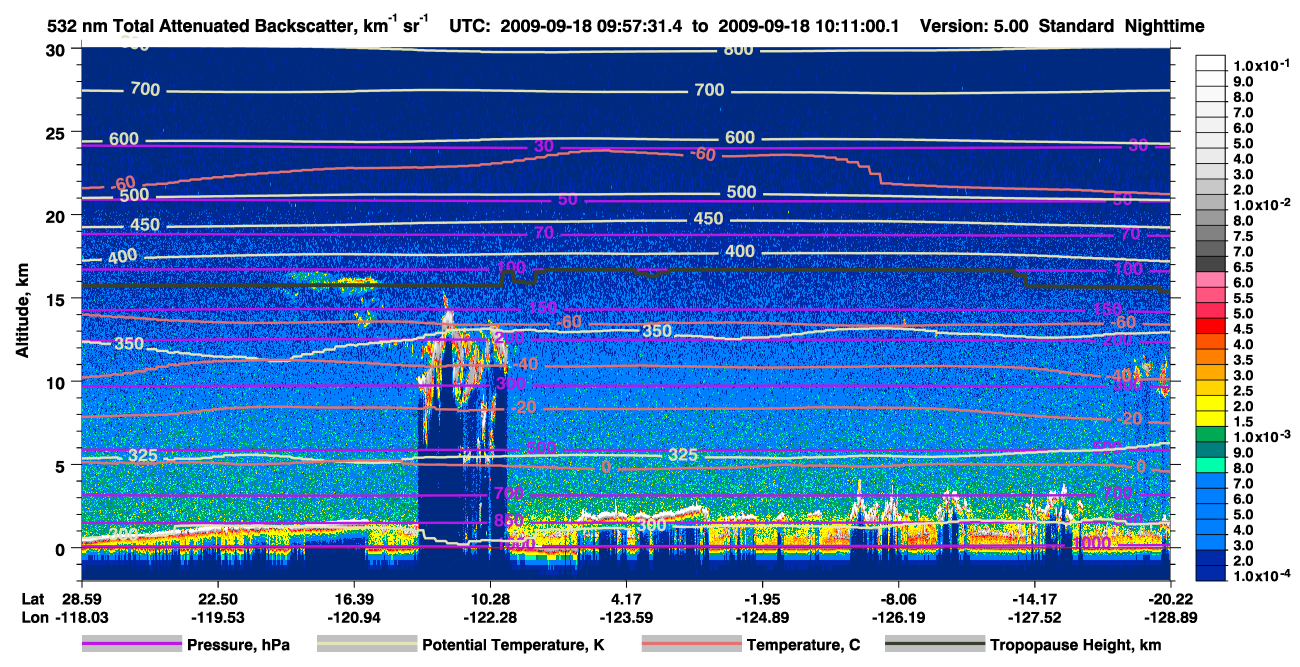Click the magenta line swatch for Pressure legend
This screenshot has width=1300, height=667.
tap(132, 645)
